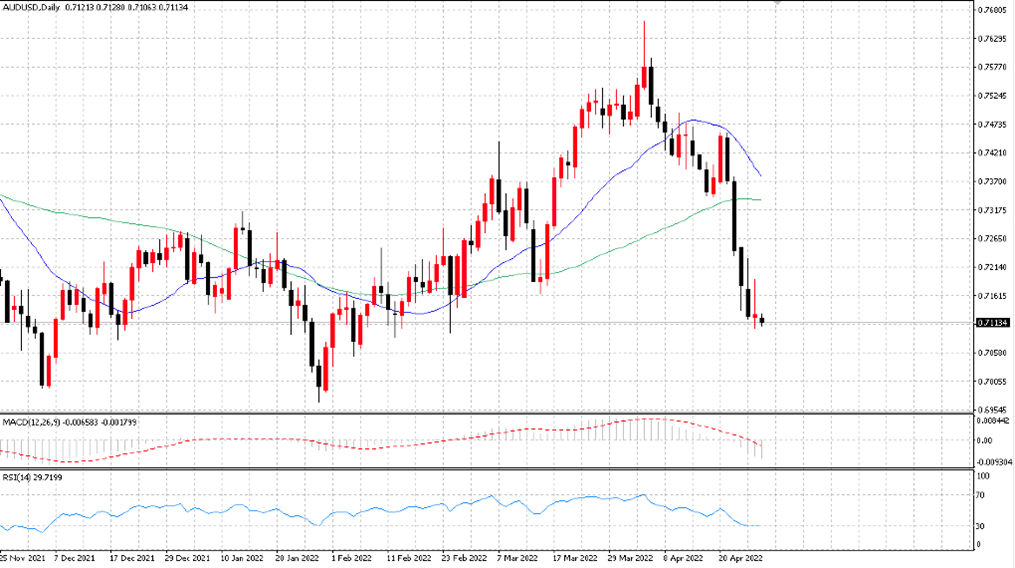The width and height of the screenshot is (1015, 568).
Task: Click the AUDUSD,Daily chart title label
Action: pyautogui.click(x=31, y=7)
